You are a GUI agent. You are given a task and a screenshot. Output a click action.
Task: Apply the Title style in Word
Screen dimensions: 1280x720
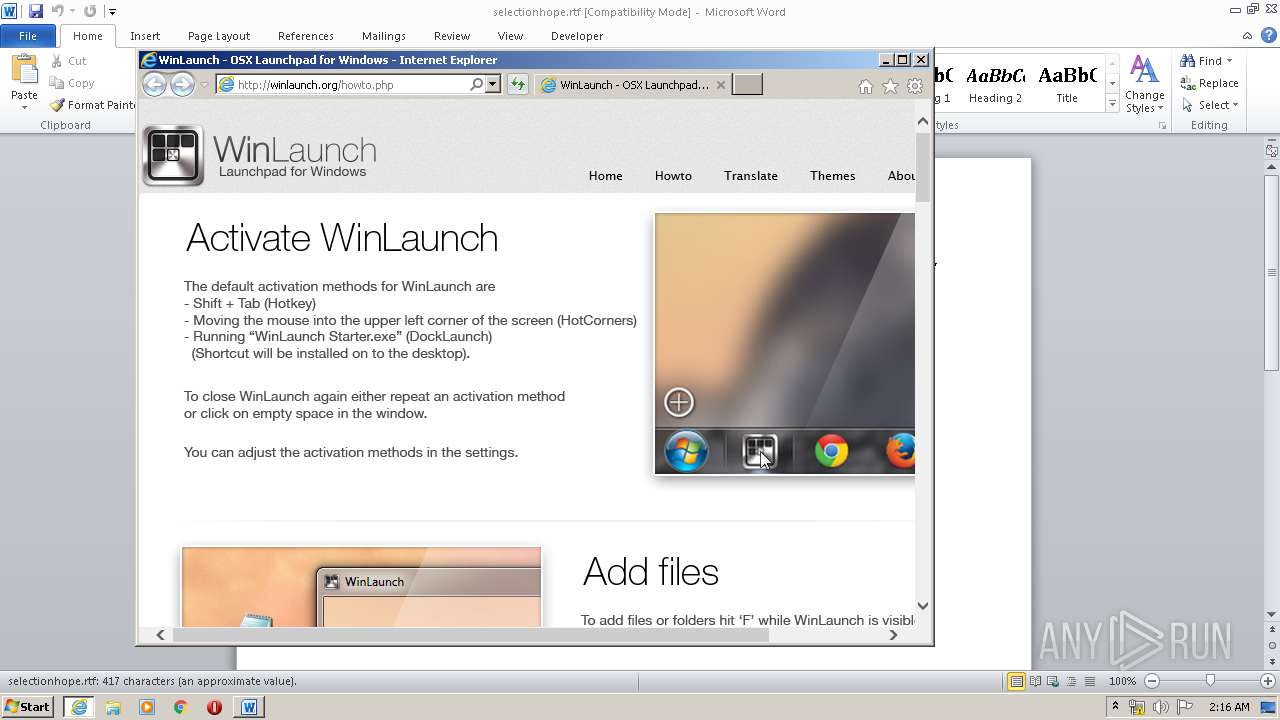pyautogui.click(x=1067, y=84)
